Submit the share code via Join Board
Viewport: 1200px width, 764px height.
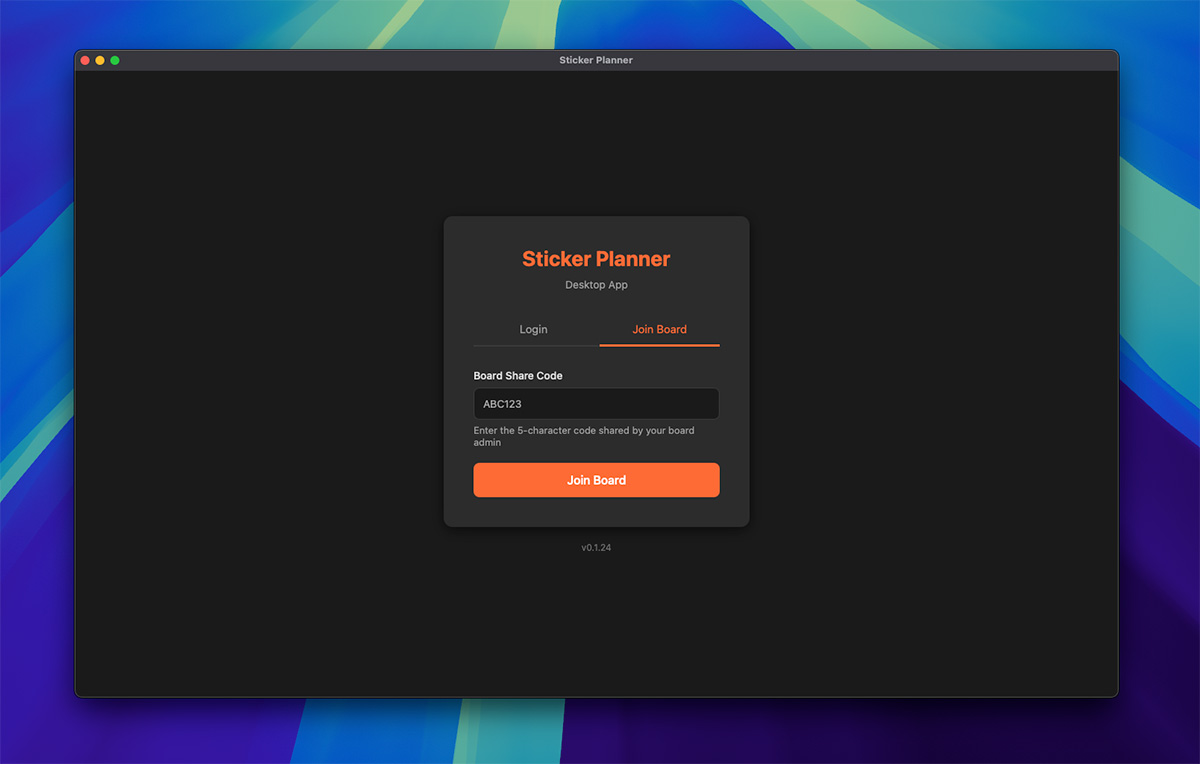coord(596,480)
